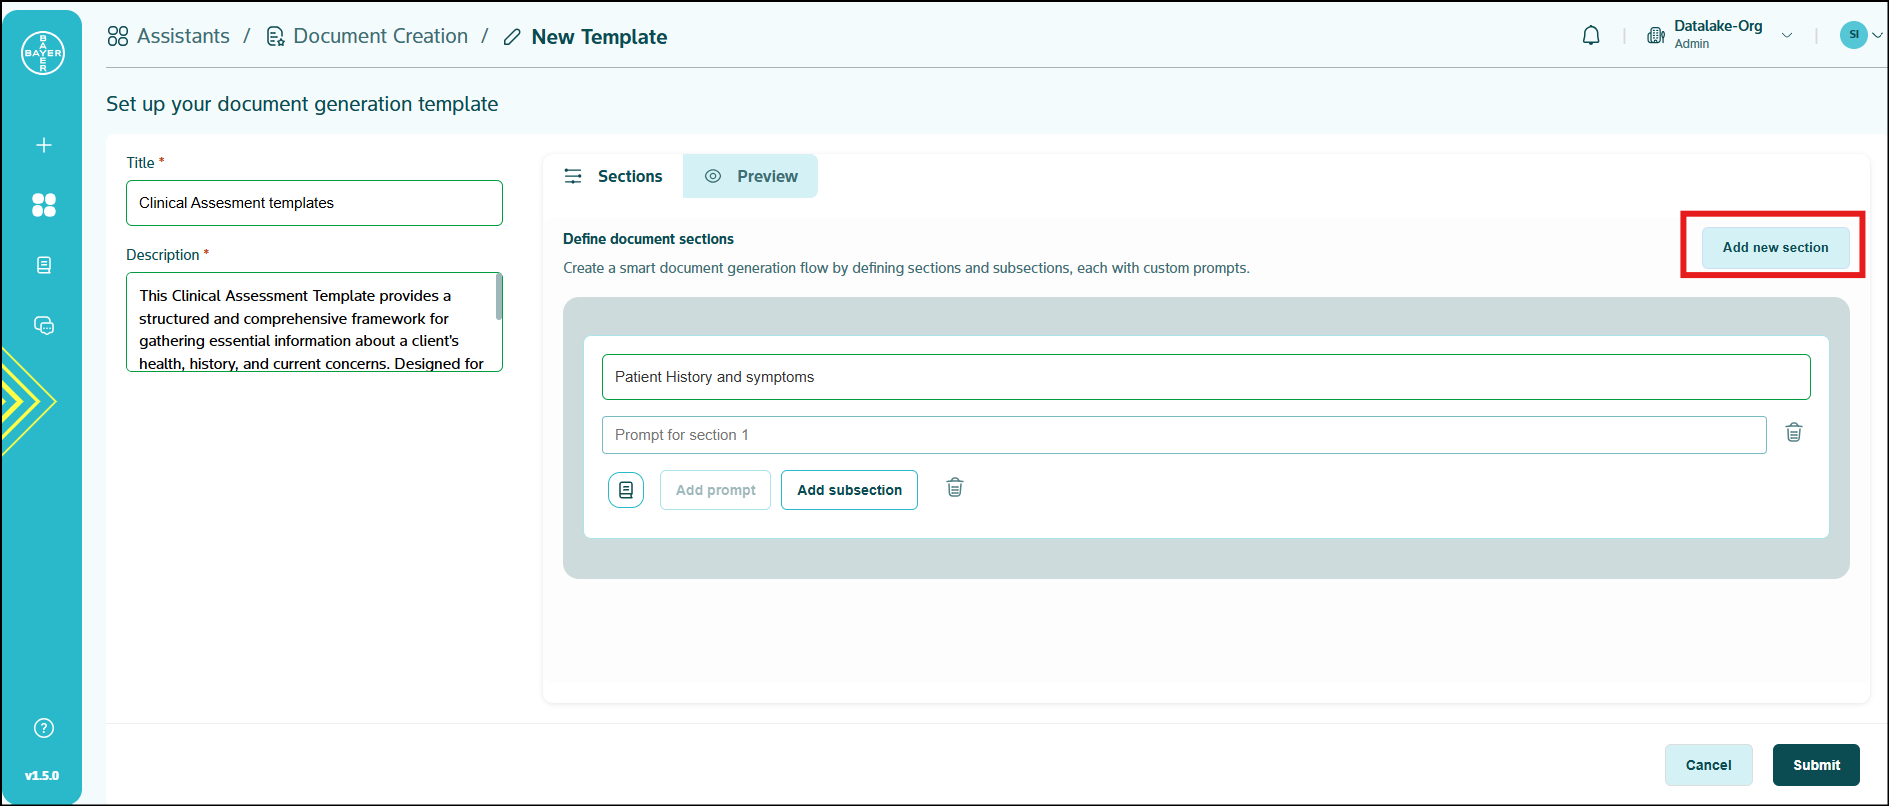Click the description field scrollbar
Viewport: 1889px width, 806px height.
pos(498,298)
